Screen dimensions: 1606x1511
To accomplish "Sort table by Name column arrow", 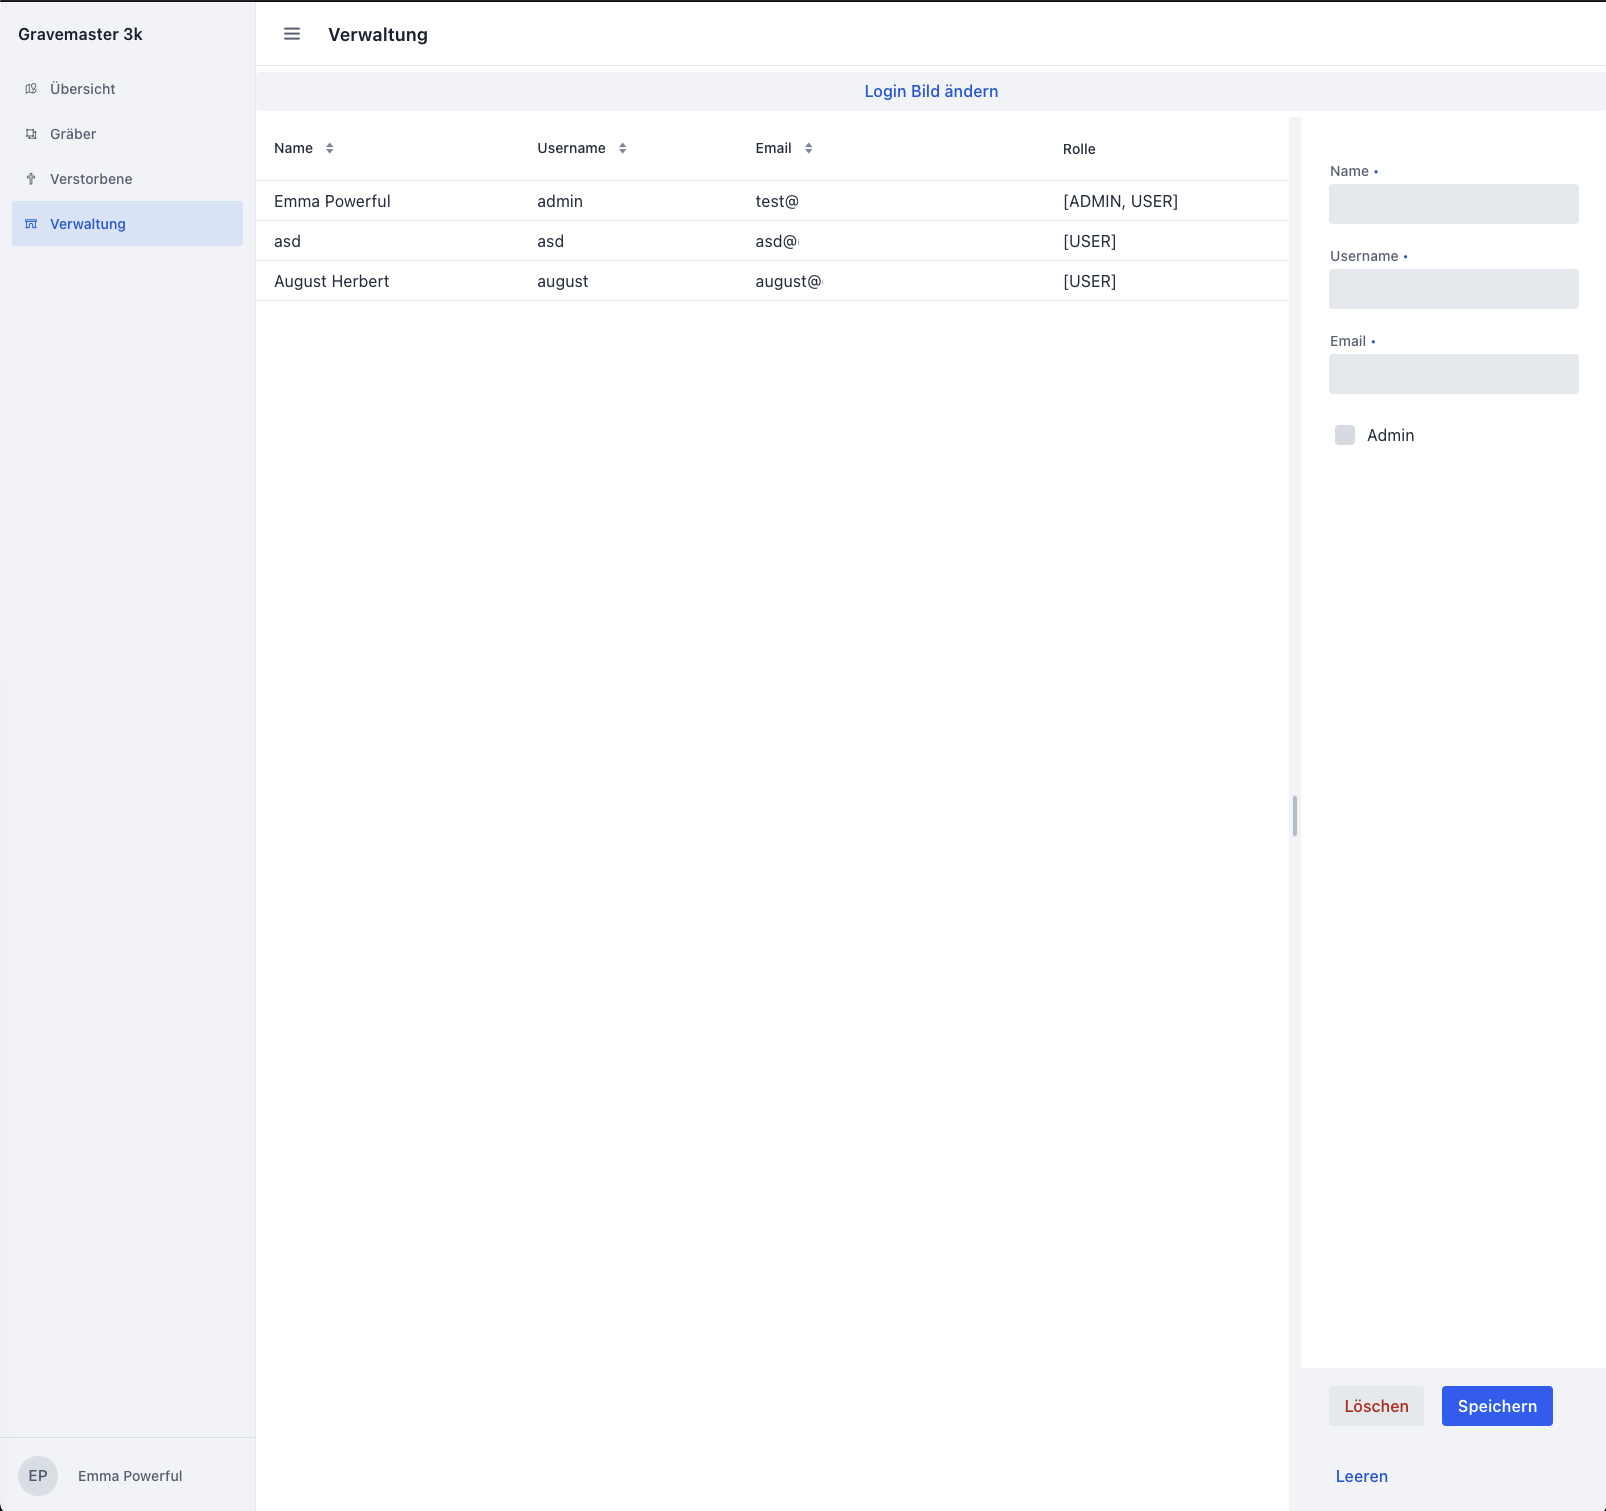I will (329, 148).
